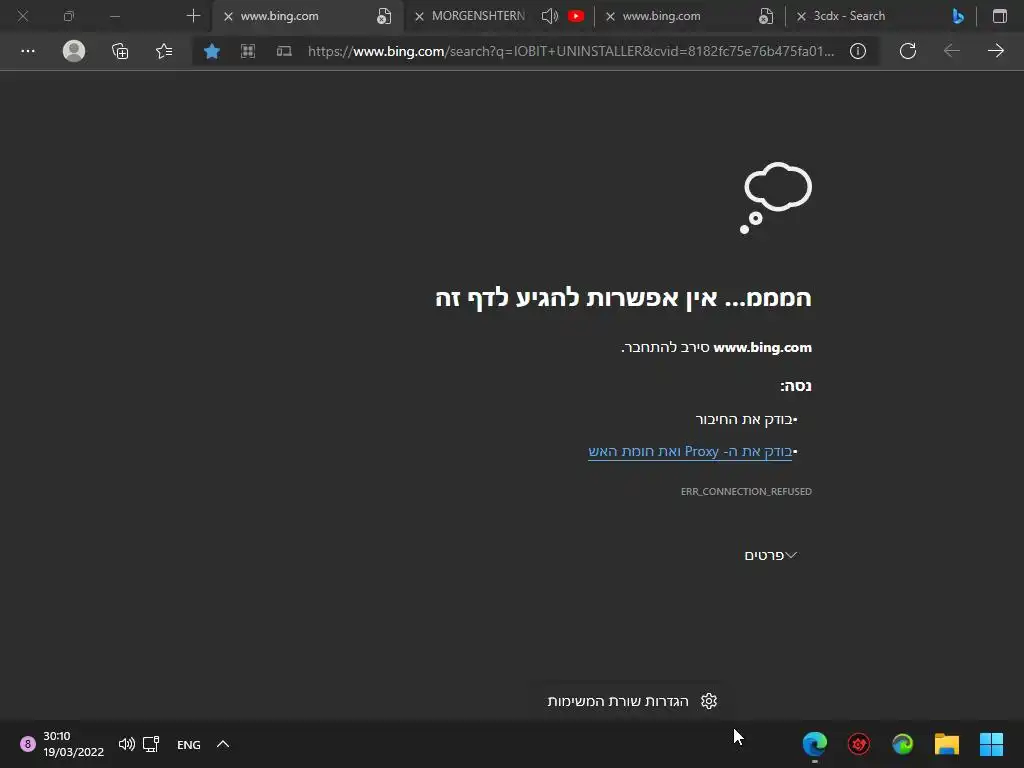
Task: Show hidden tray icons chevron
Action: point(223,744)
